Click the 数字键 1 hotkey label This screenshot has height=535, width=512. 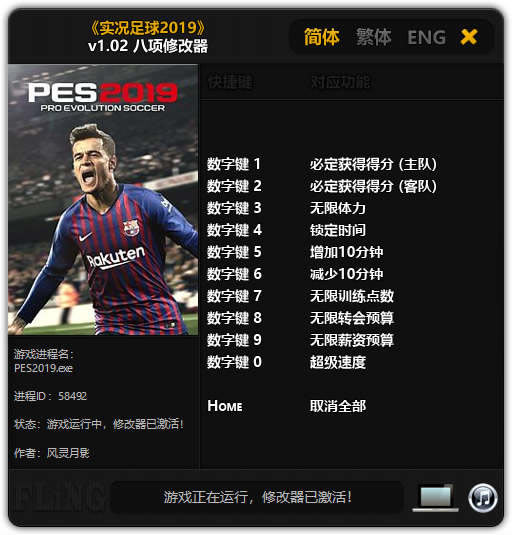click(234, 164)
